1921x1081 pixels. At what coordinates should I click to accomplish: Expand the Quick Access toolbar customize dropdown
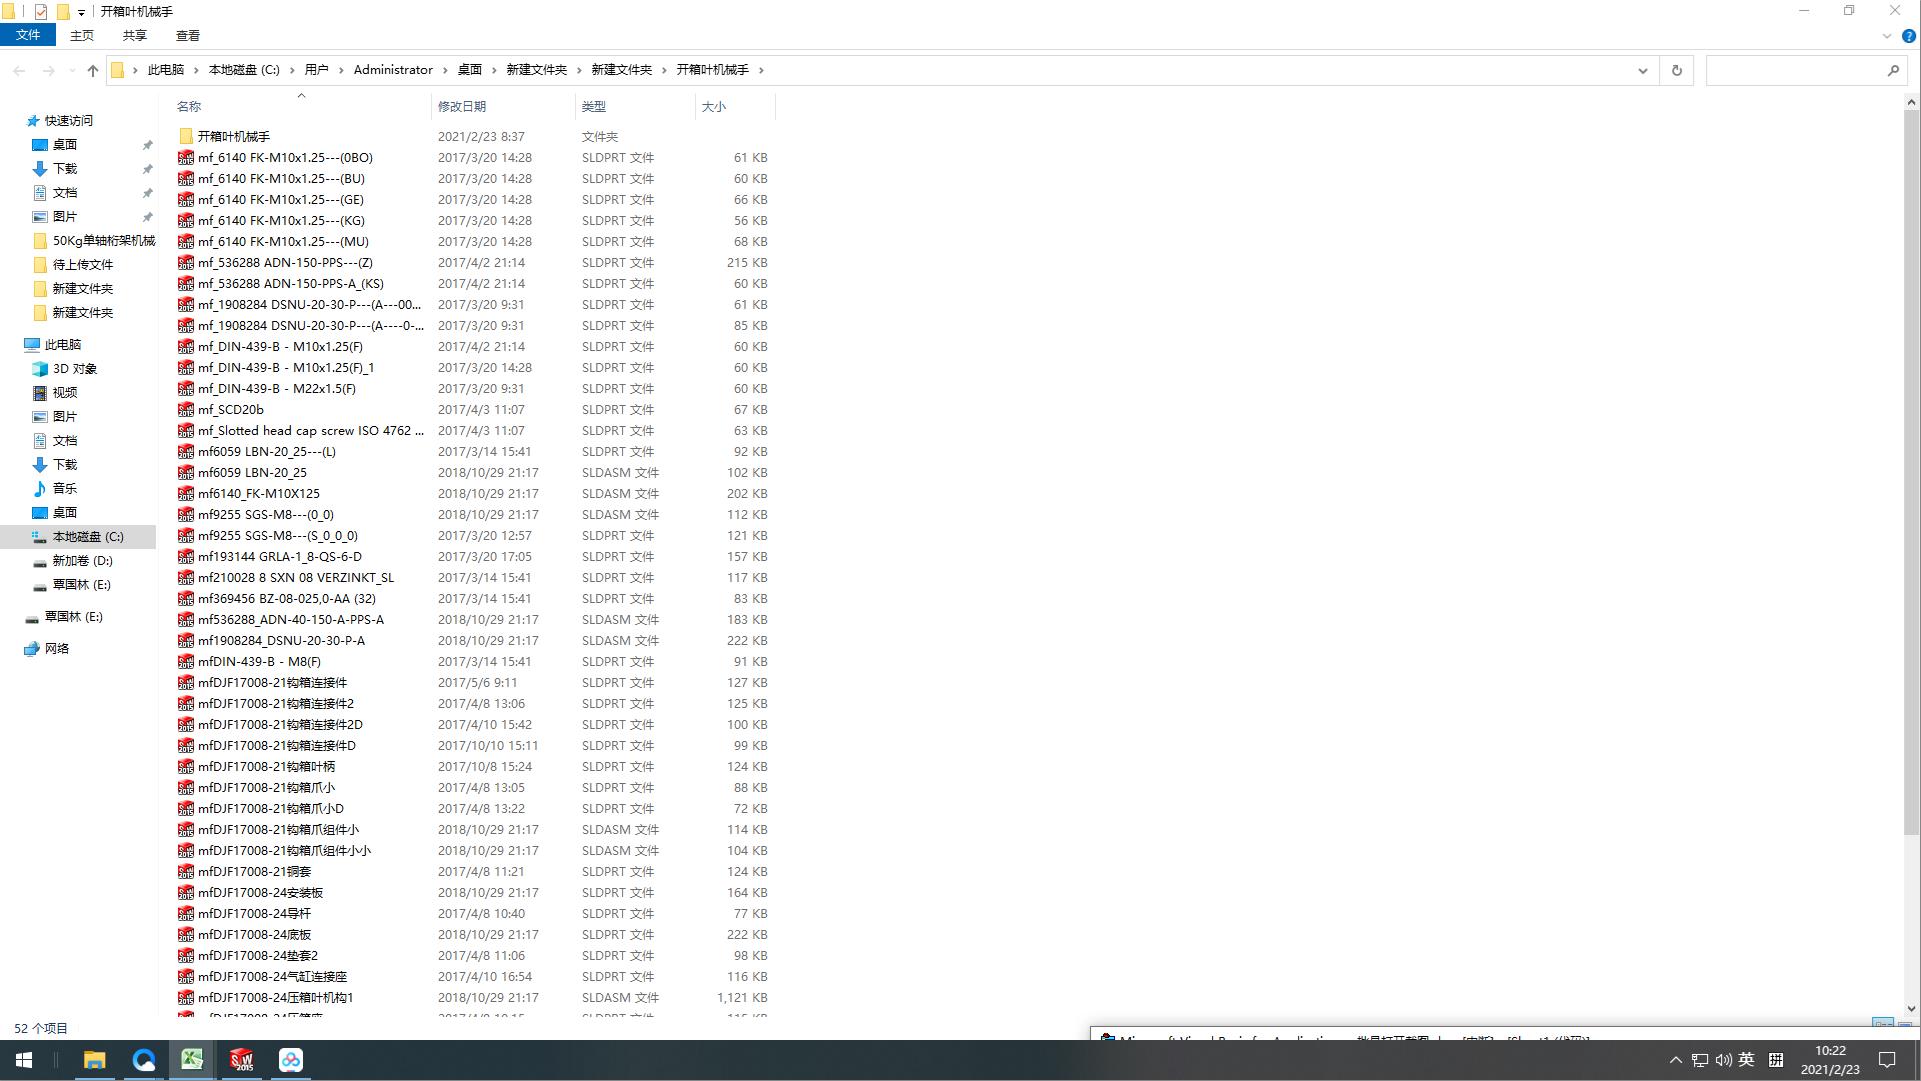point(81,12)
